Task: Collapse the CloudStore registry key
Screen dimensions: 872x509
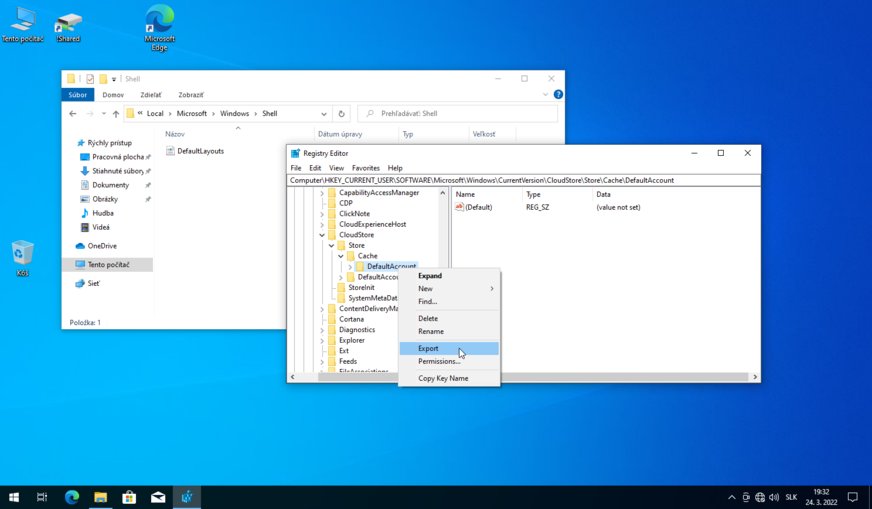Action: [x=322, y=235]
